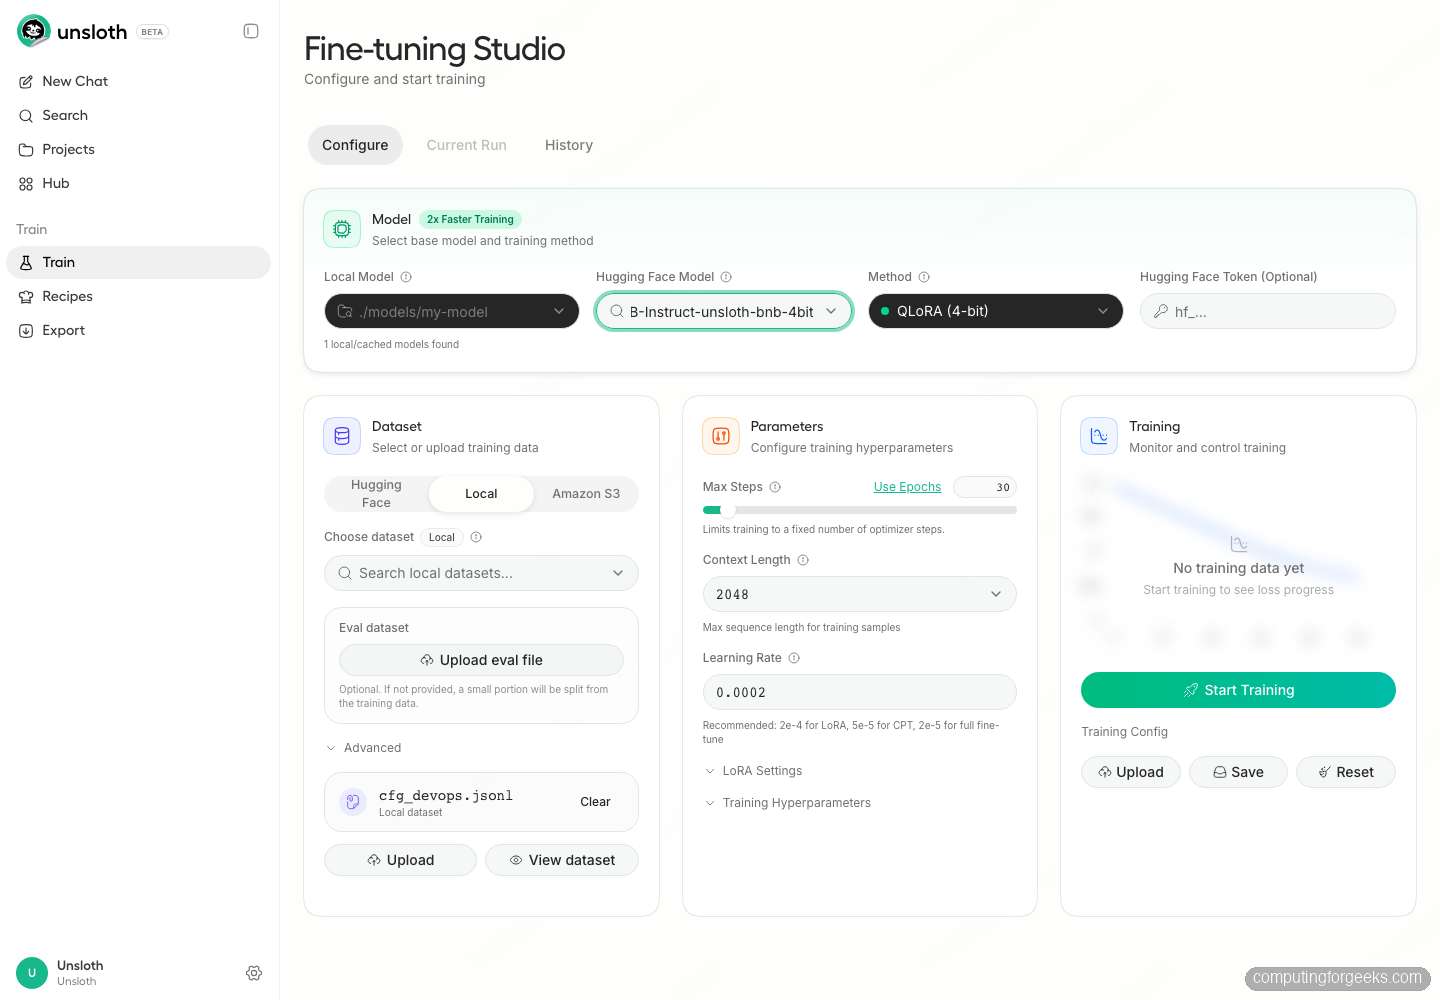Open the Hugging Face Model selector
This screenshot has height=1000, width=1440.
724,311
